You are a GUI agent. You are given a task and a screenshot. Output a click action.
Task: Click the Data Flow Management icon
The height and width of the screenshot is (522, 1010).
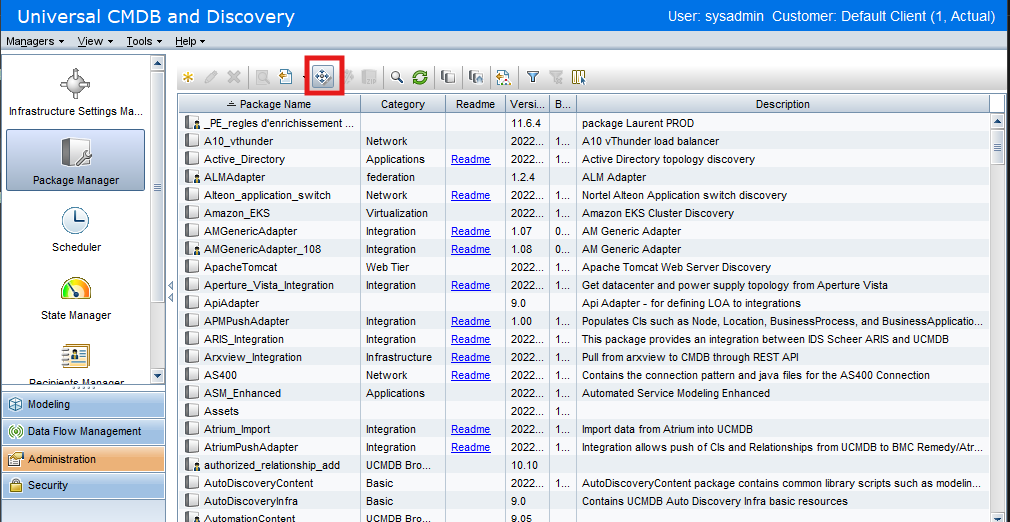tap(14, 432)
